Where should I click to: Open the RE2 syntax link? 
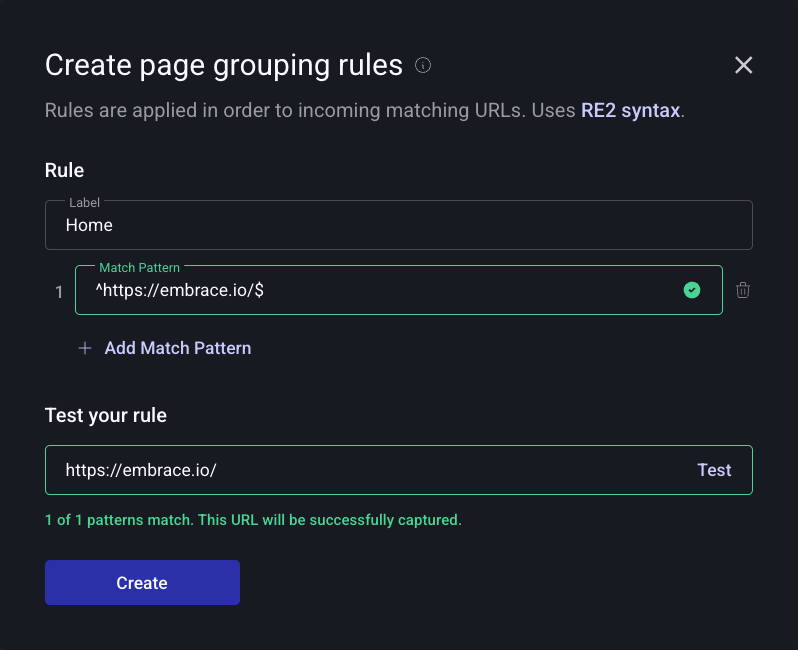(x=630, y=110)
